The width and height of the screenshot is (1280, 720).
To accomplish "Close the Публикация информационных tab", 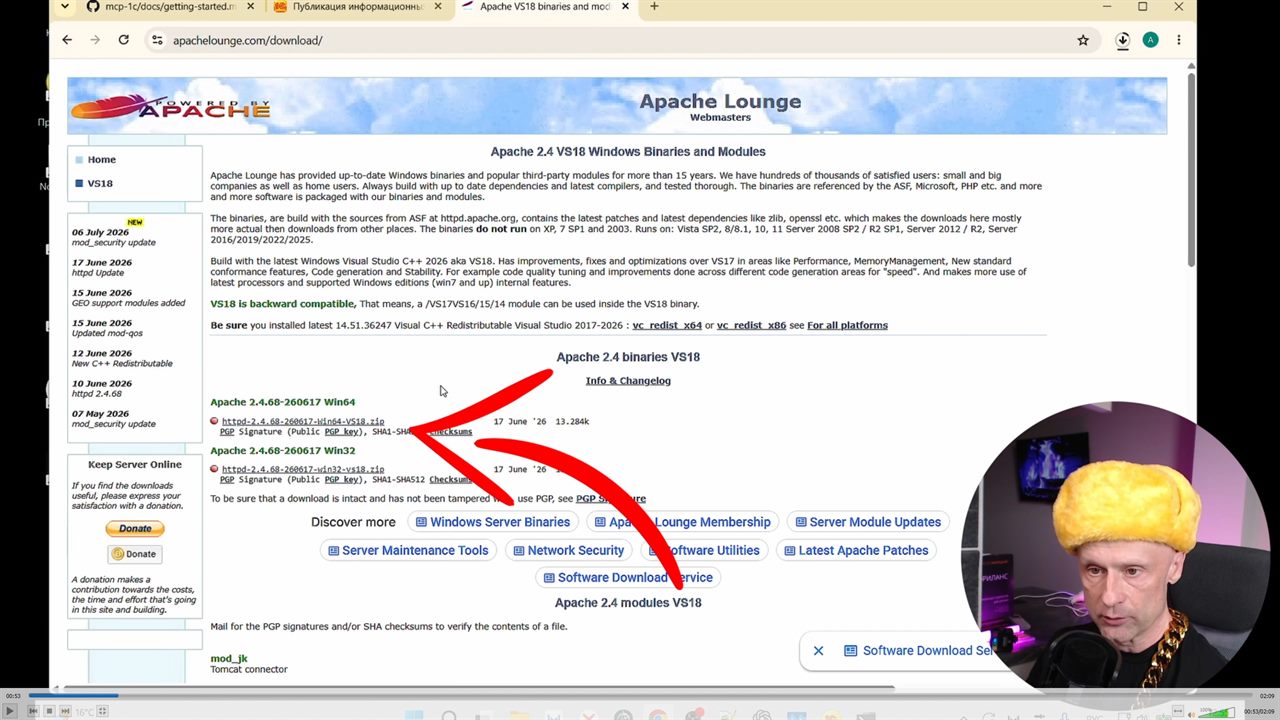I will [x=437, y=7].
